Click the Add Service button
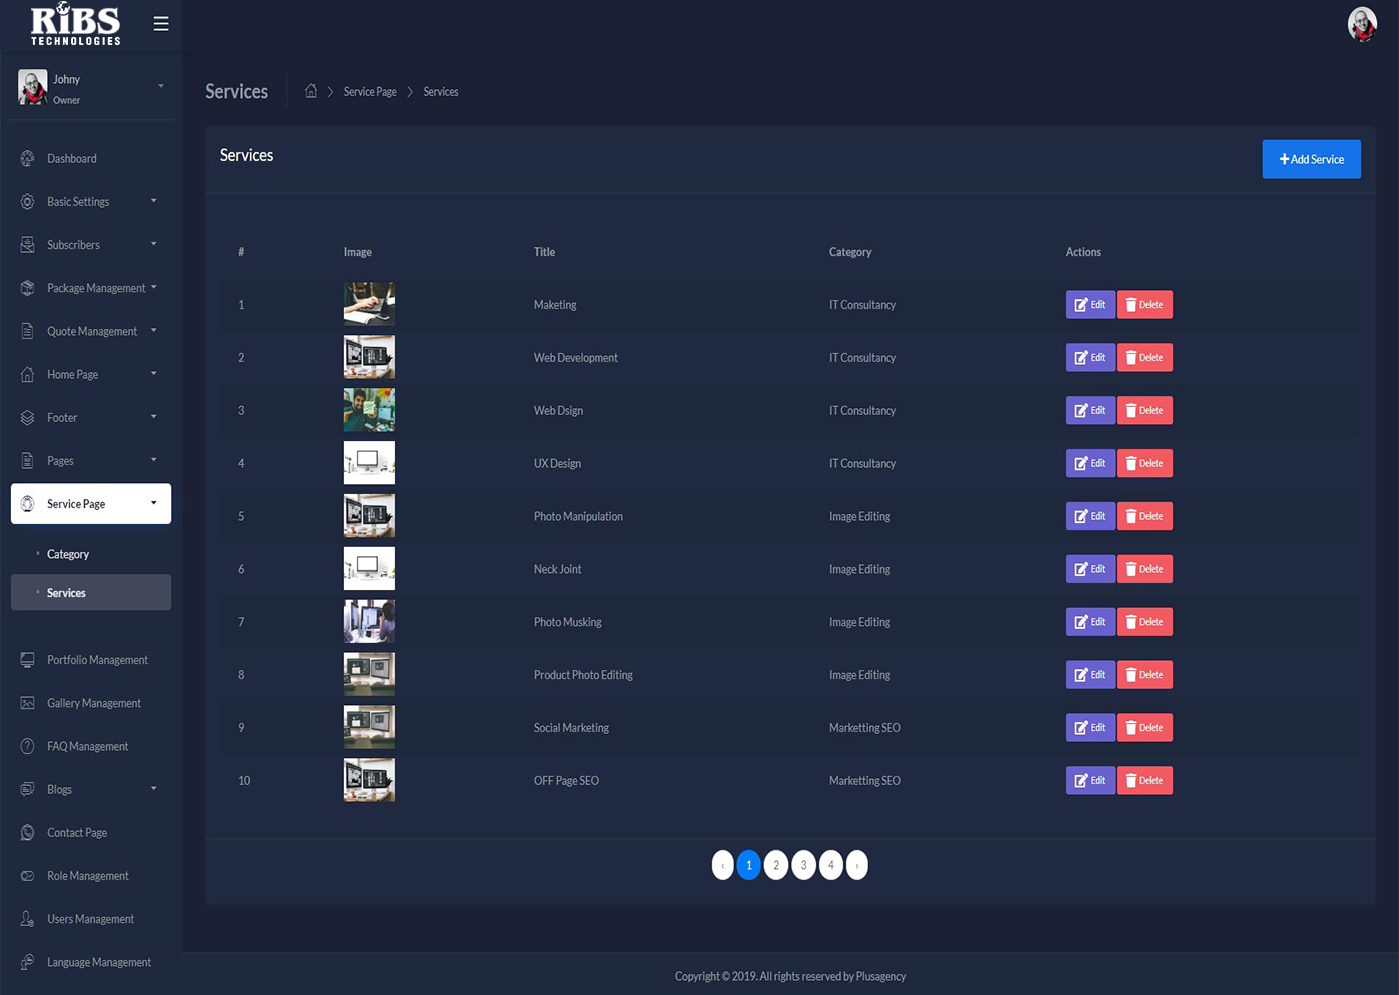 (1311, 159)
